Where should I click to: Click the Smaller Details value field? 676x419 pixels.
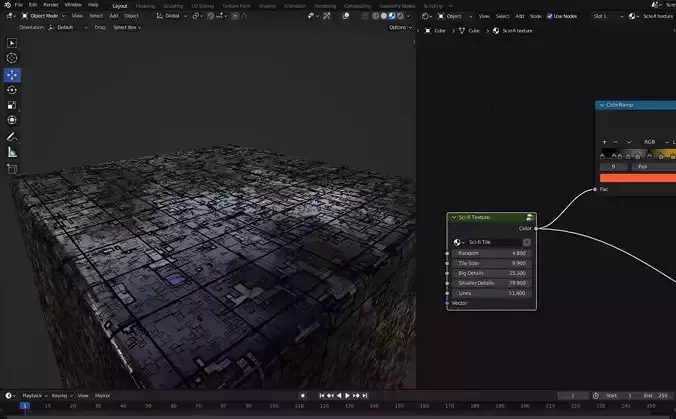point(491,283)
